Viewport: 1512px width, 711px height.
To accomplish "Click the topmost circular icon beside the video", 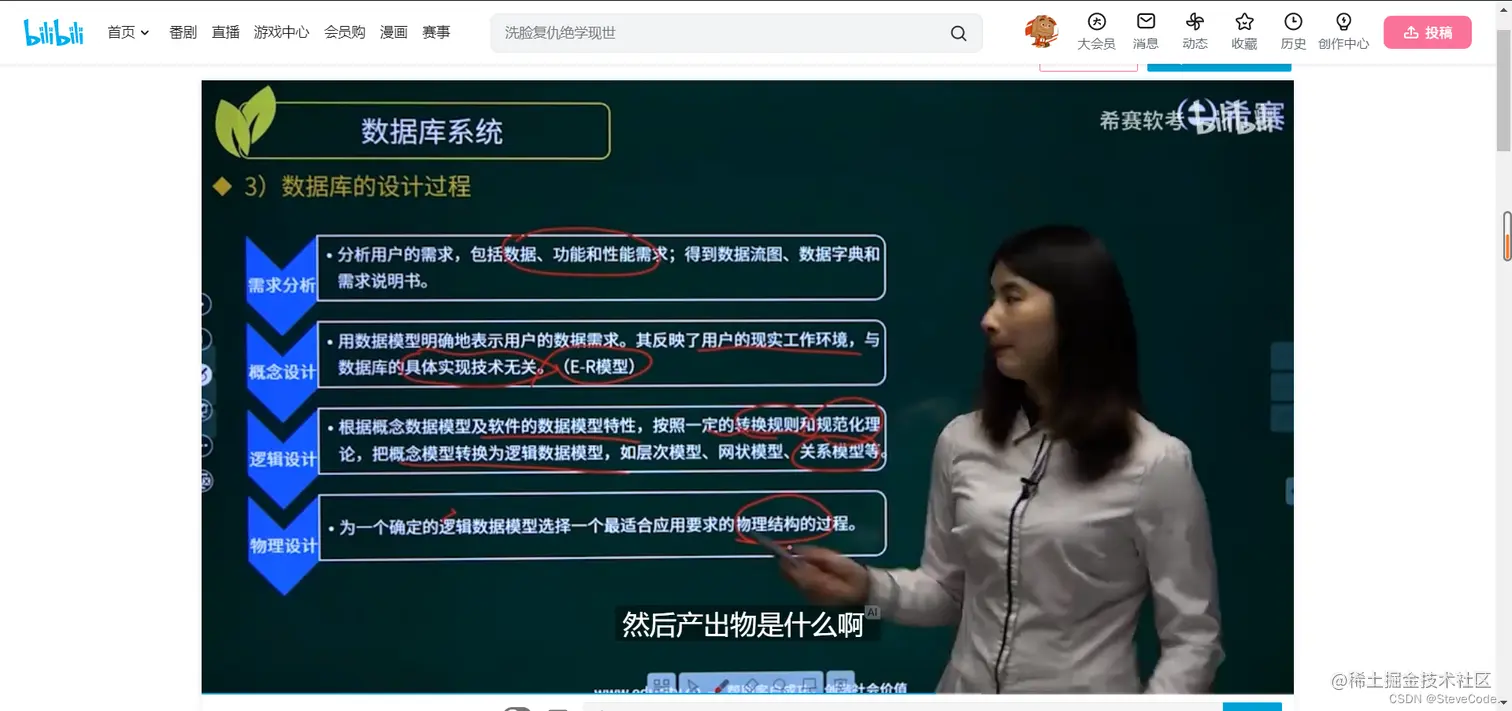I will pos(205,303).
